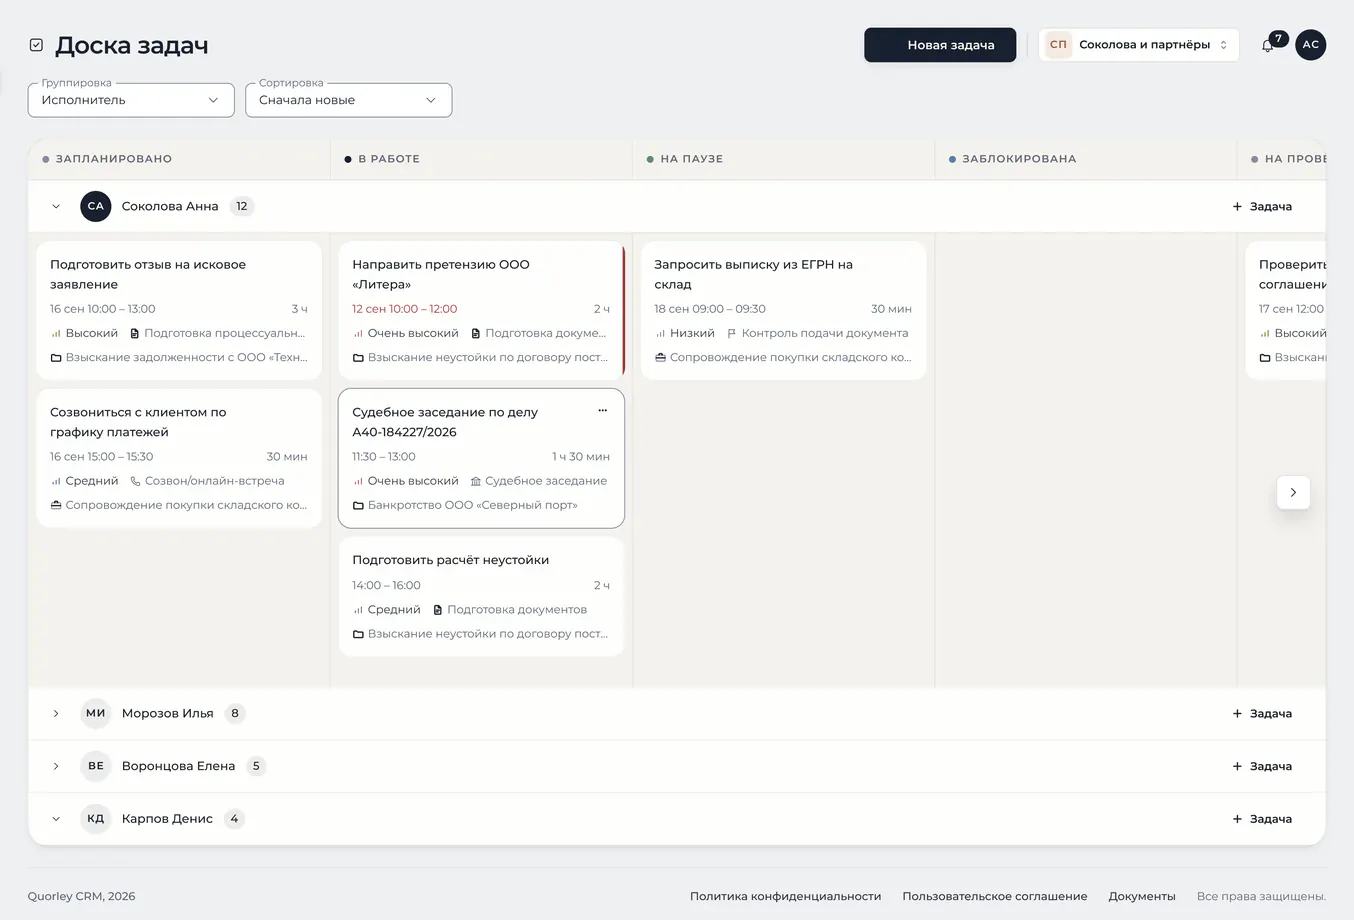Click the МИ avatar of Морозов Илья

click(x=96, y=713)
